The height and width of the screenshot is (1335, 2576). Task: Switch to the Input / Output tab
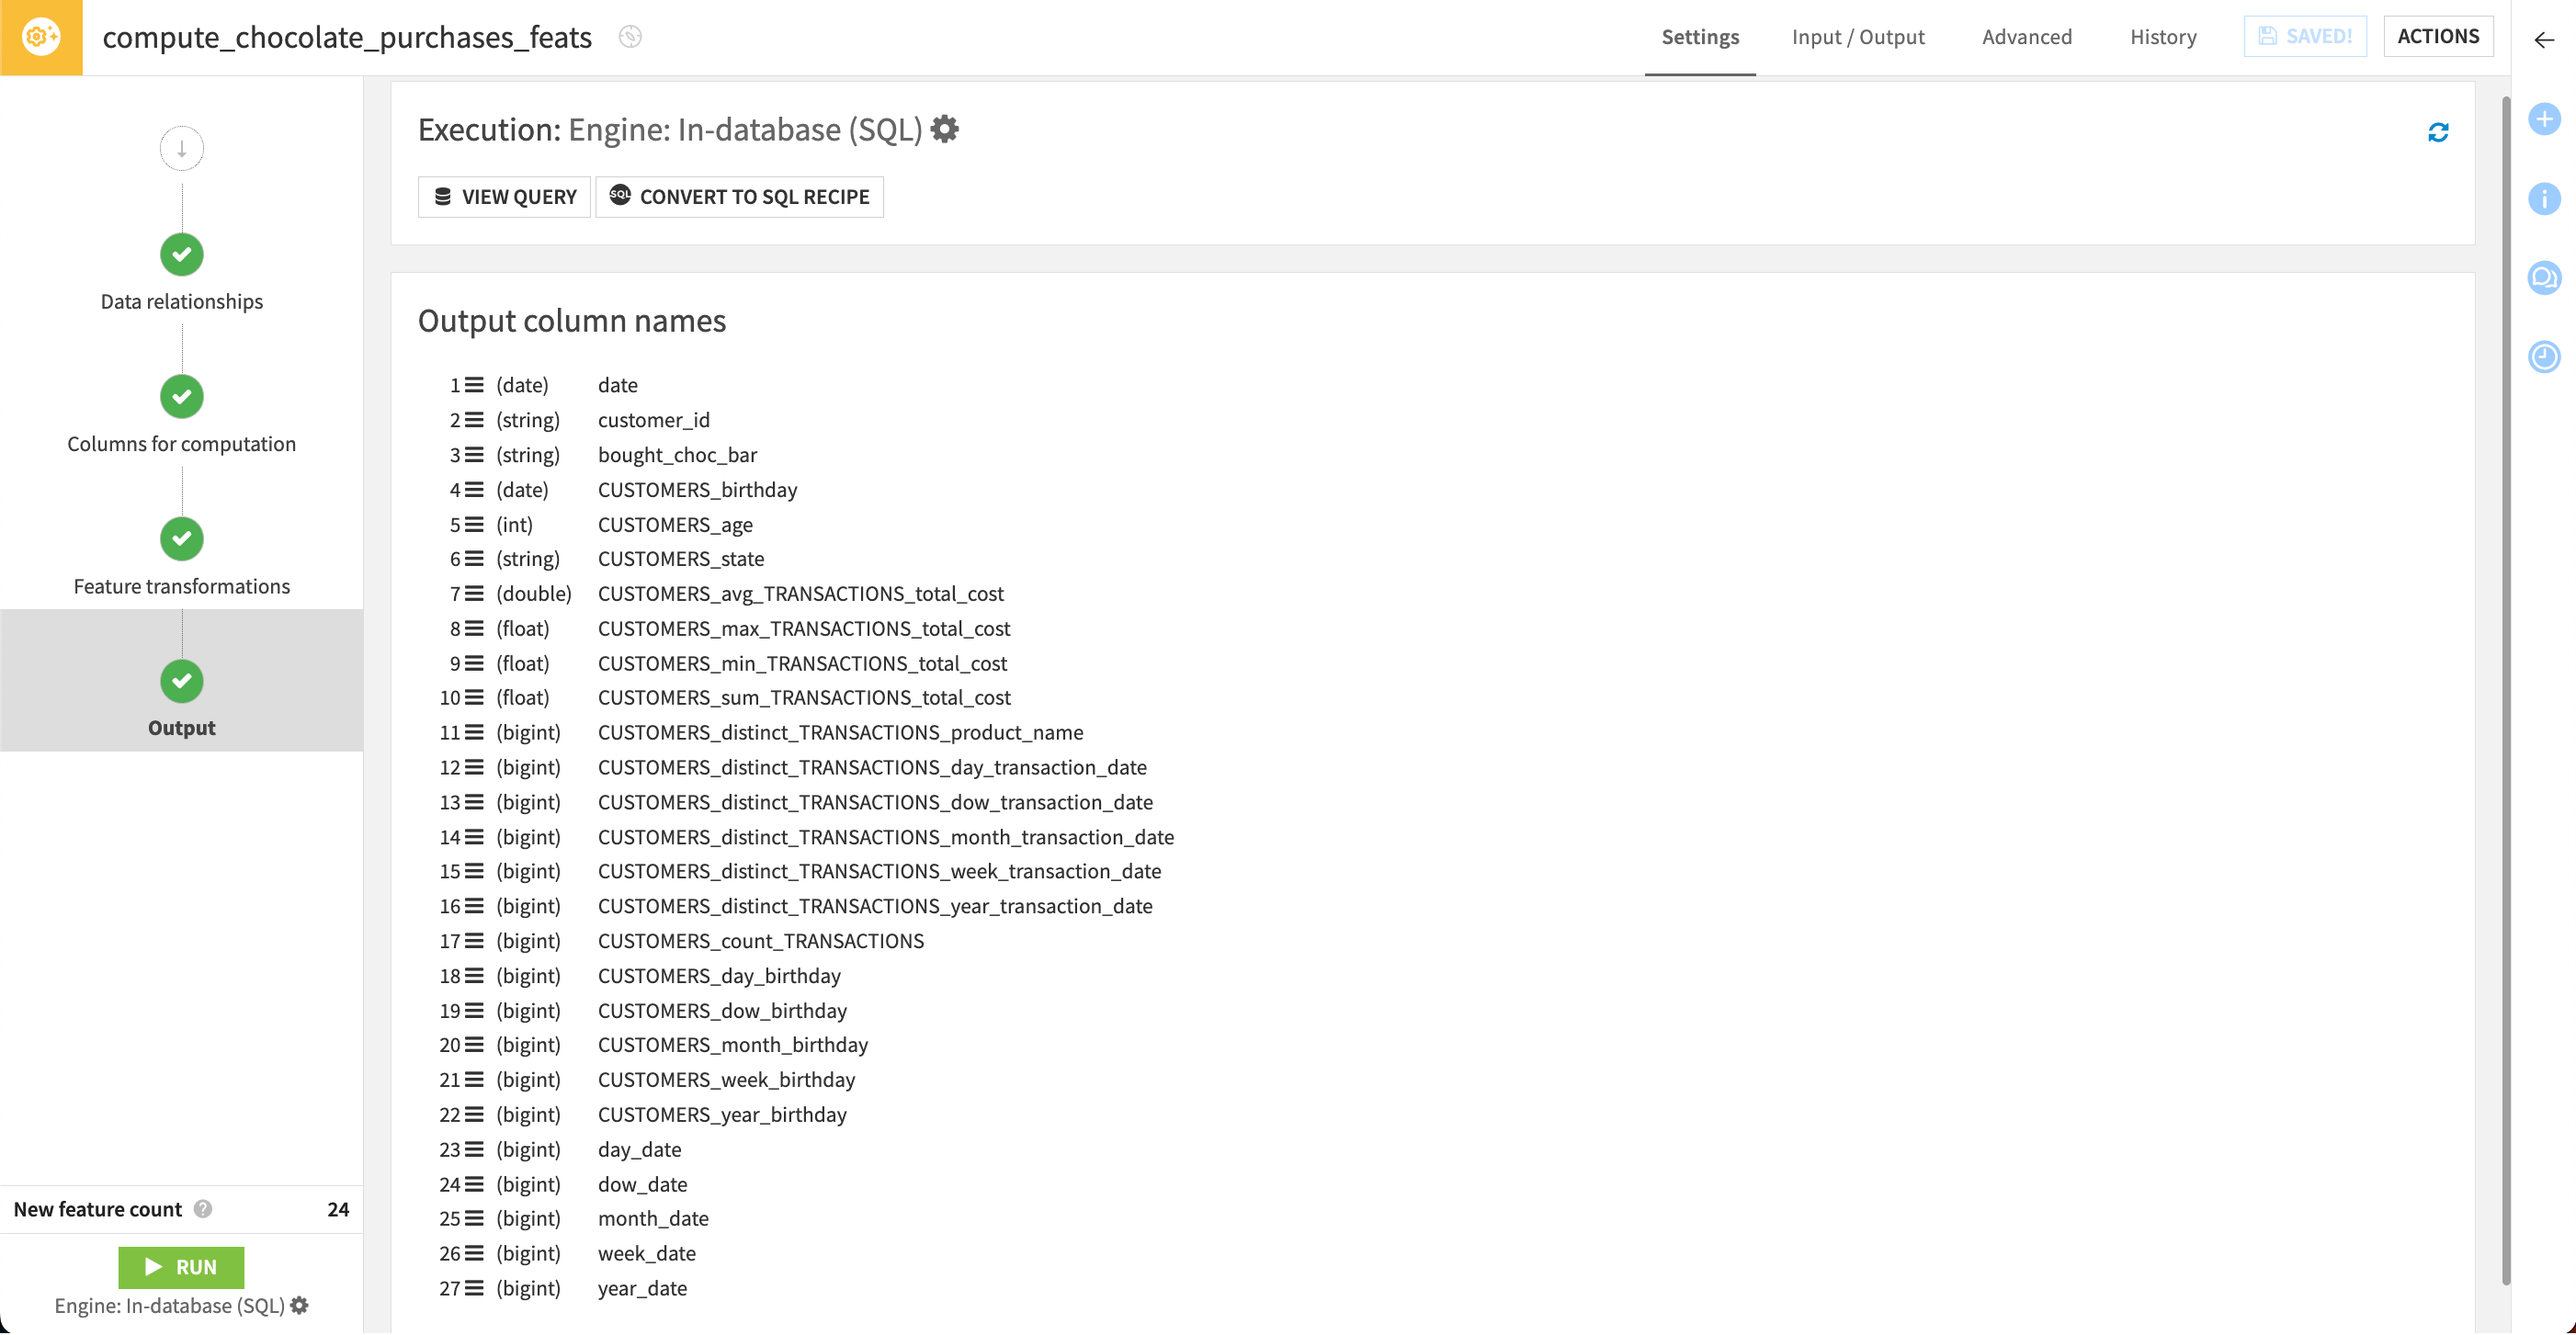tap(1858, 36)
